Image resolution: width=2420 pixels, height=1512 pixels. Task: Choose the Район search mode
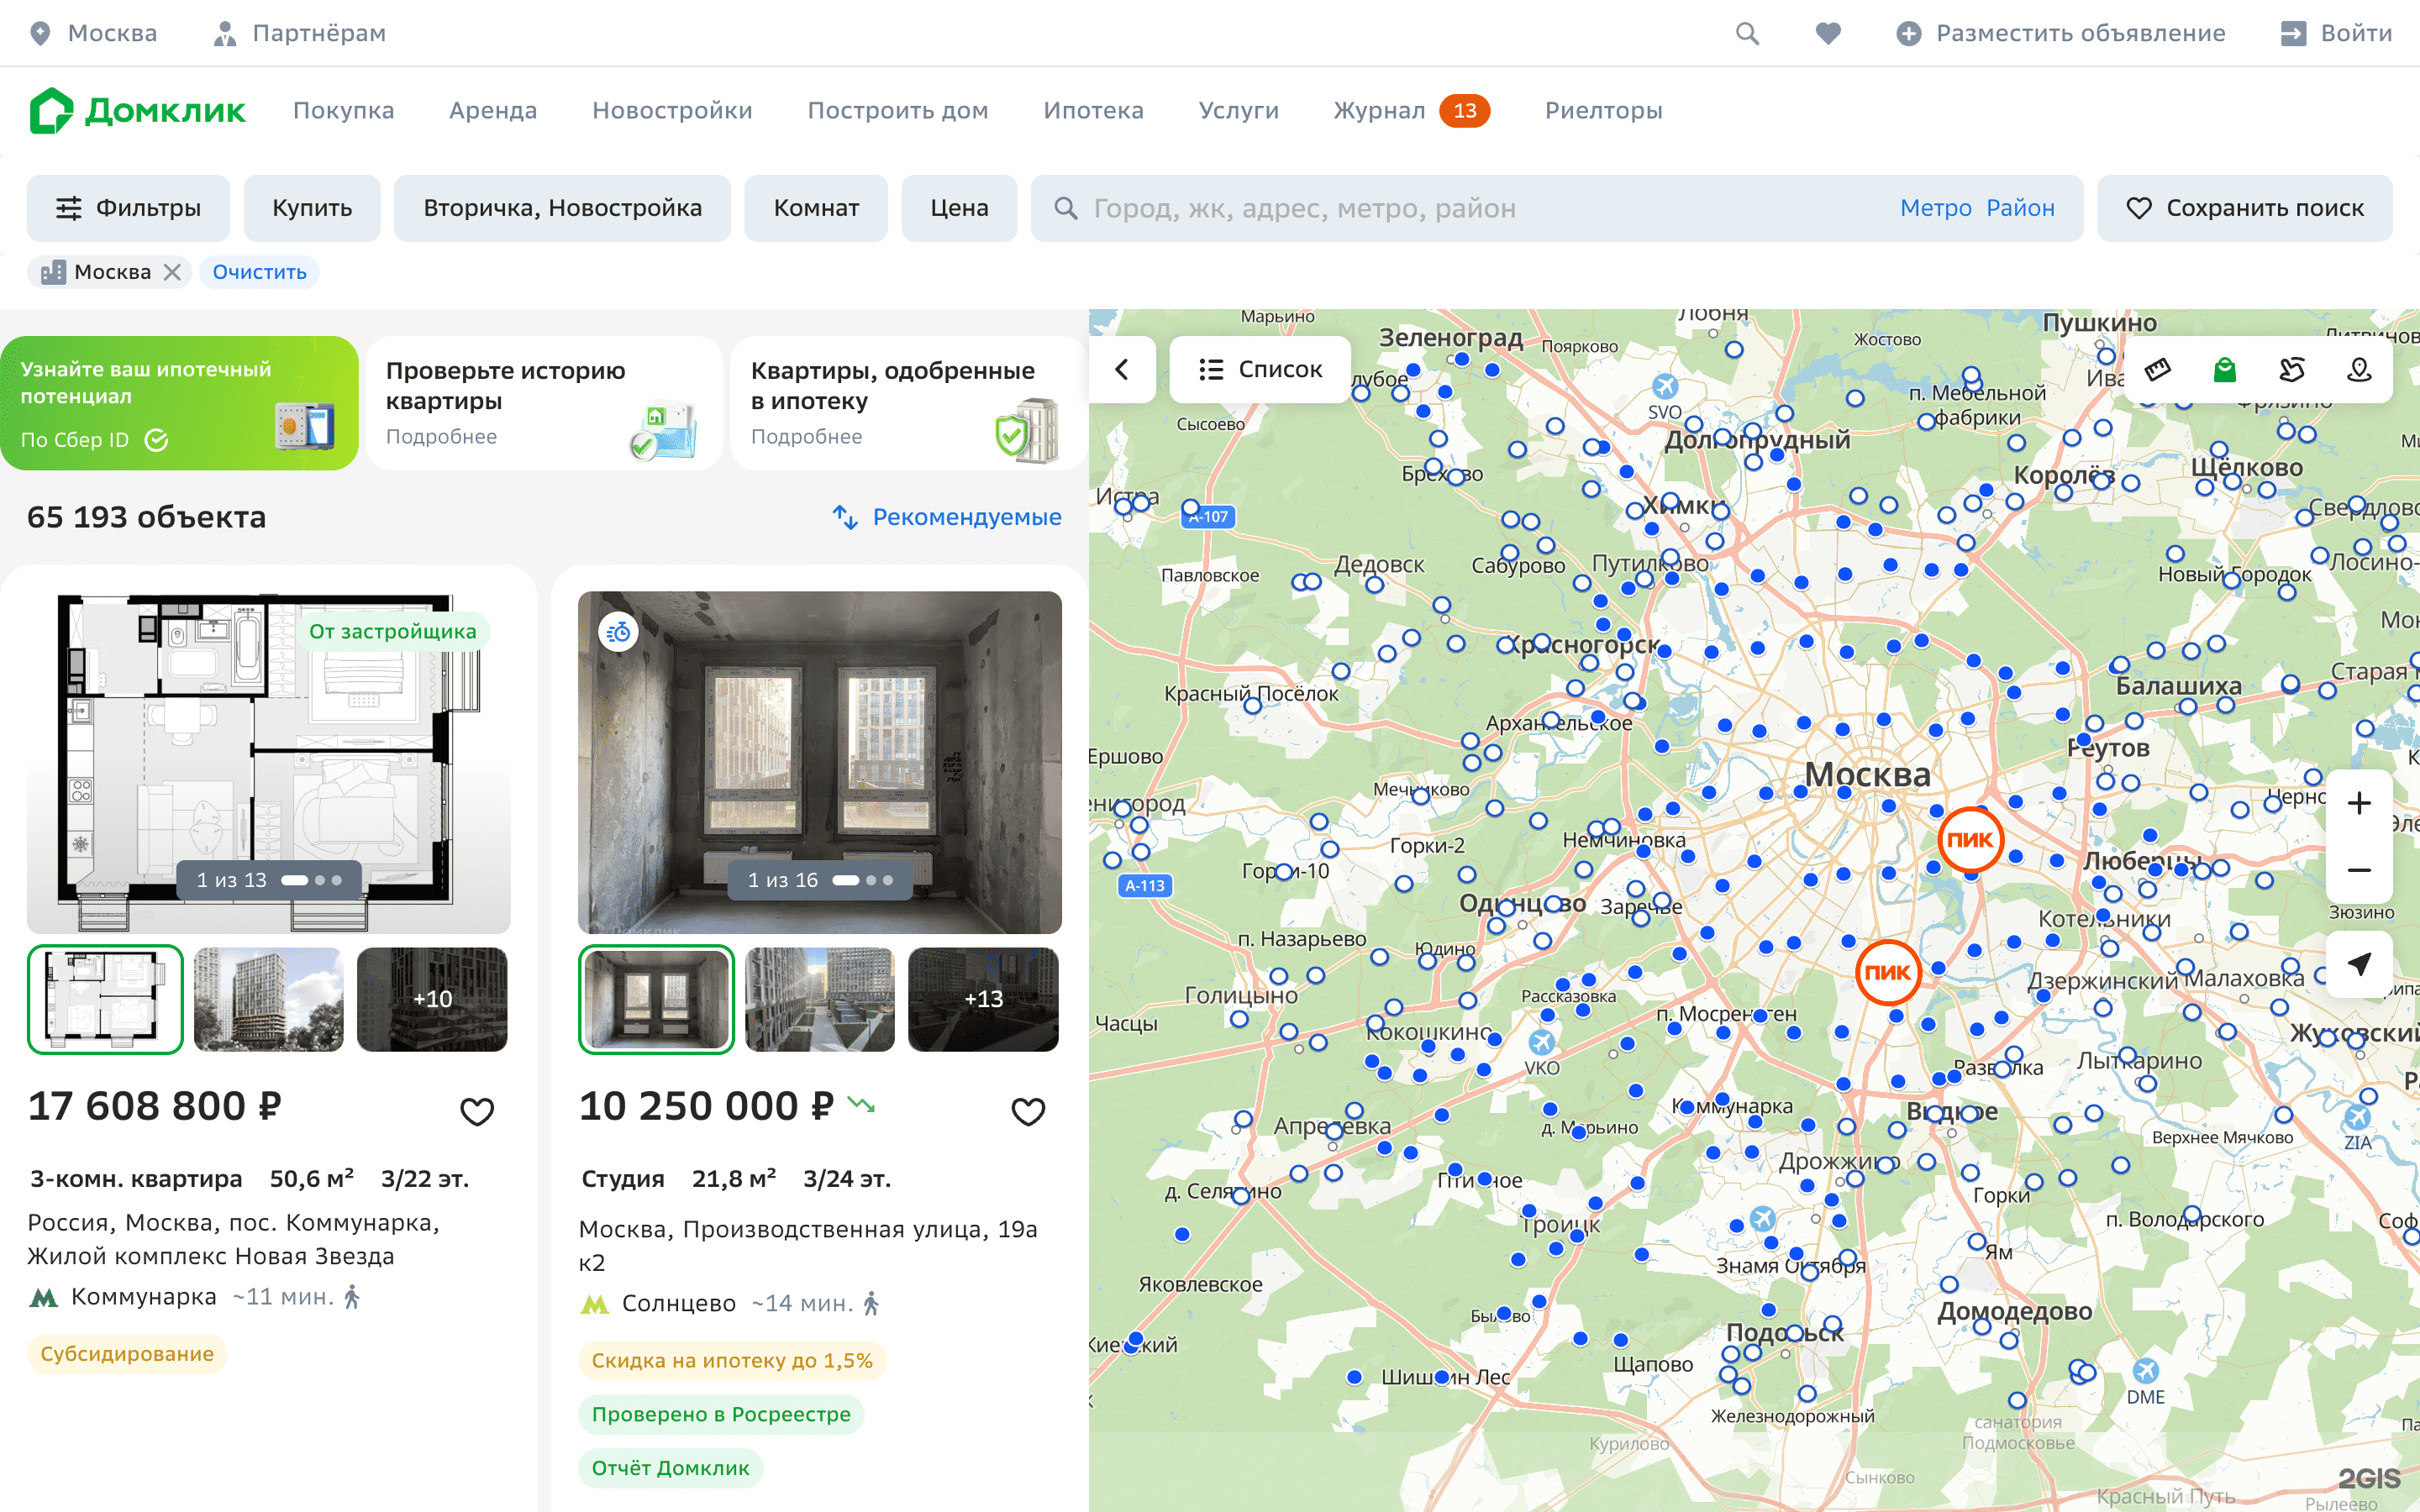pos(2020,208)
